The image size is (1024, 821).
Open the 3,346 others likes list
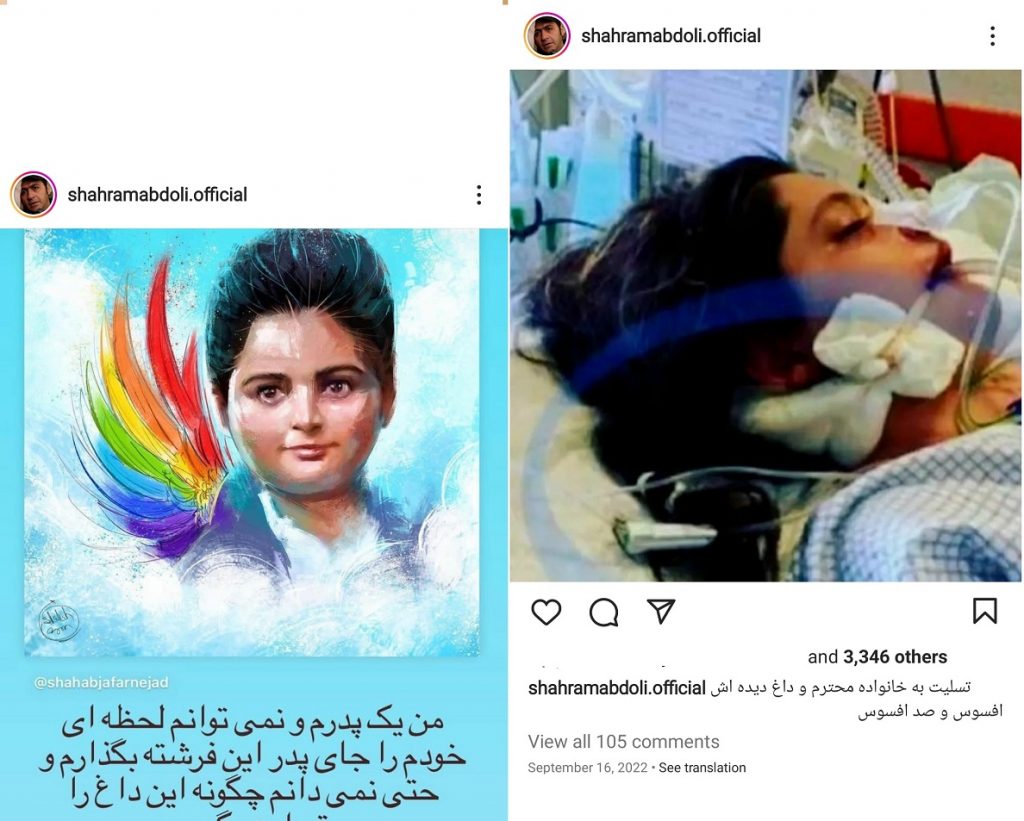pos(895,656)
